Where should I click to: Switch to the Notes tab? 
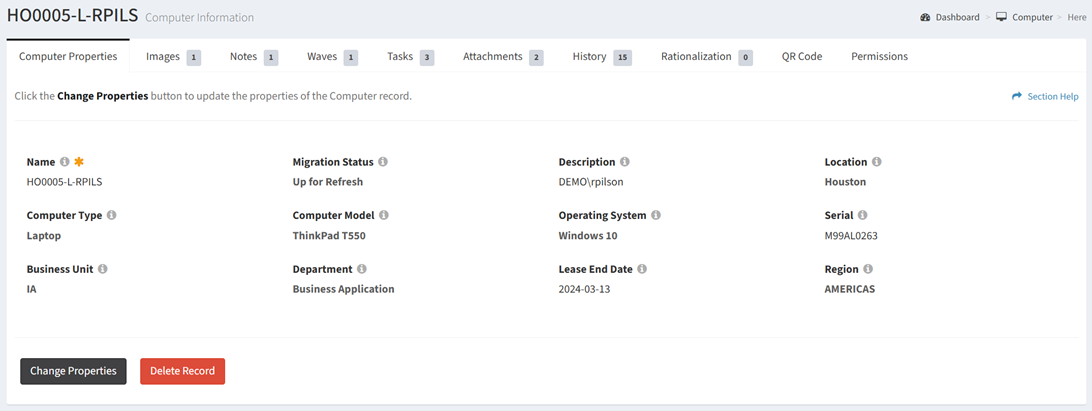253,57
